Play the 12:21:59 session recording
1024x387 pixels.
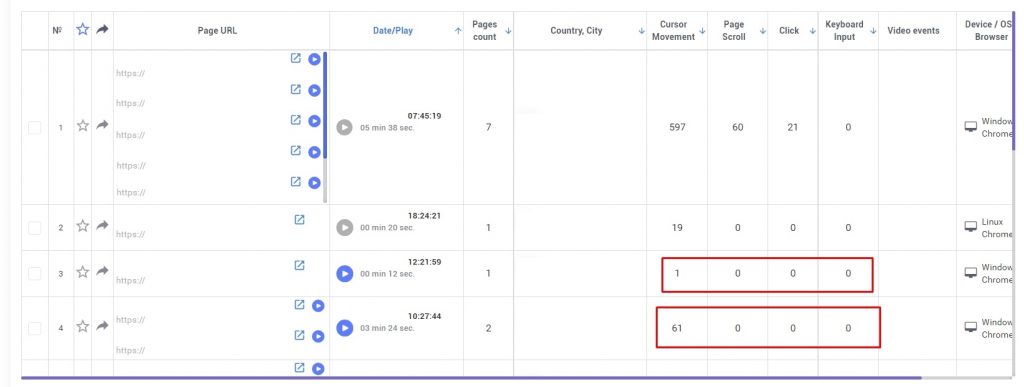pos(345,273)
